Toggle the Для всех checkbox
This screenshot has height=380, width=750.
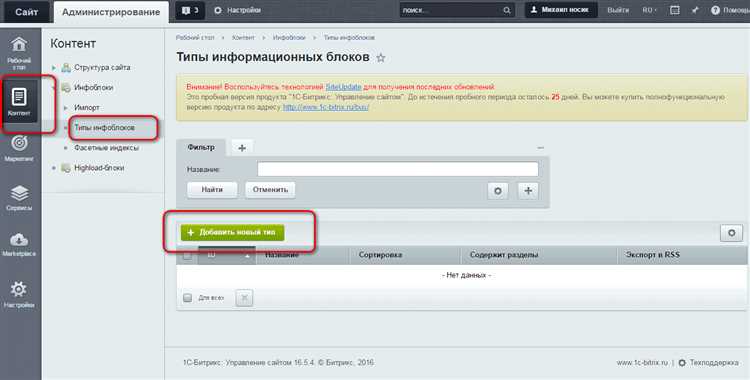[x=188, y=298]
